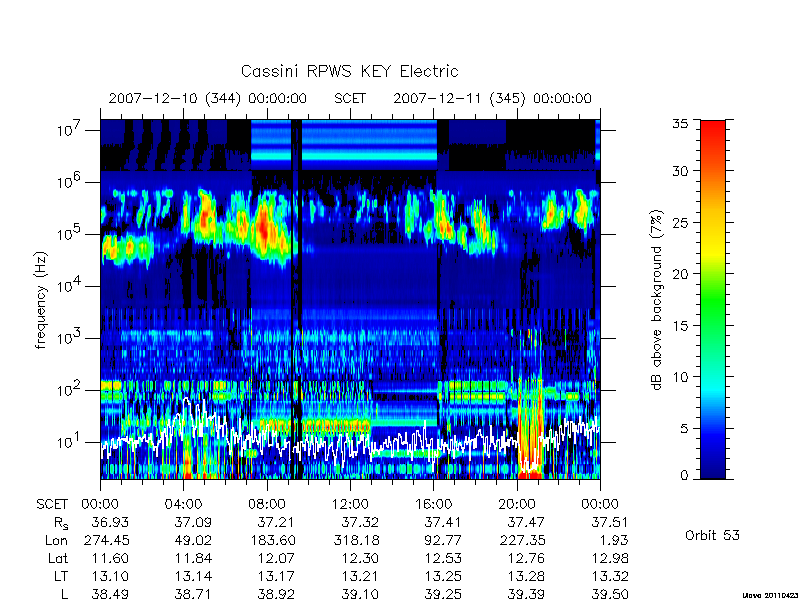Select the LT row header

[61, 577]
